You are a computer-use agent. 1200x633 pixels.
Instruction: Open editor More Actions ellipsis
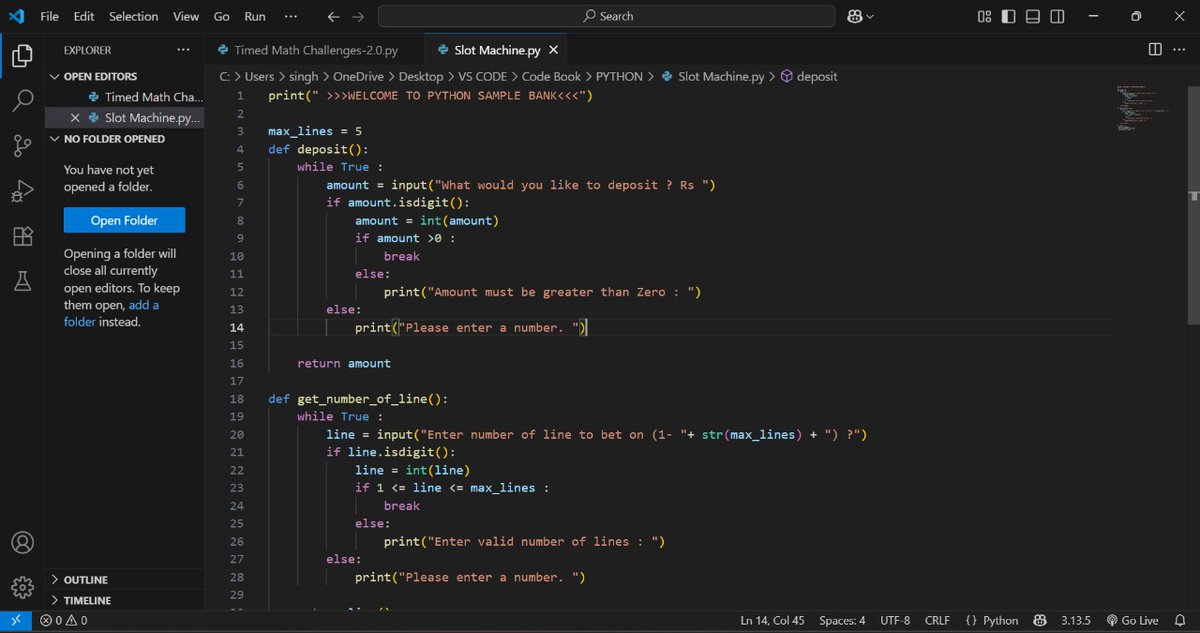tap(1179, 50)
